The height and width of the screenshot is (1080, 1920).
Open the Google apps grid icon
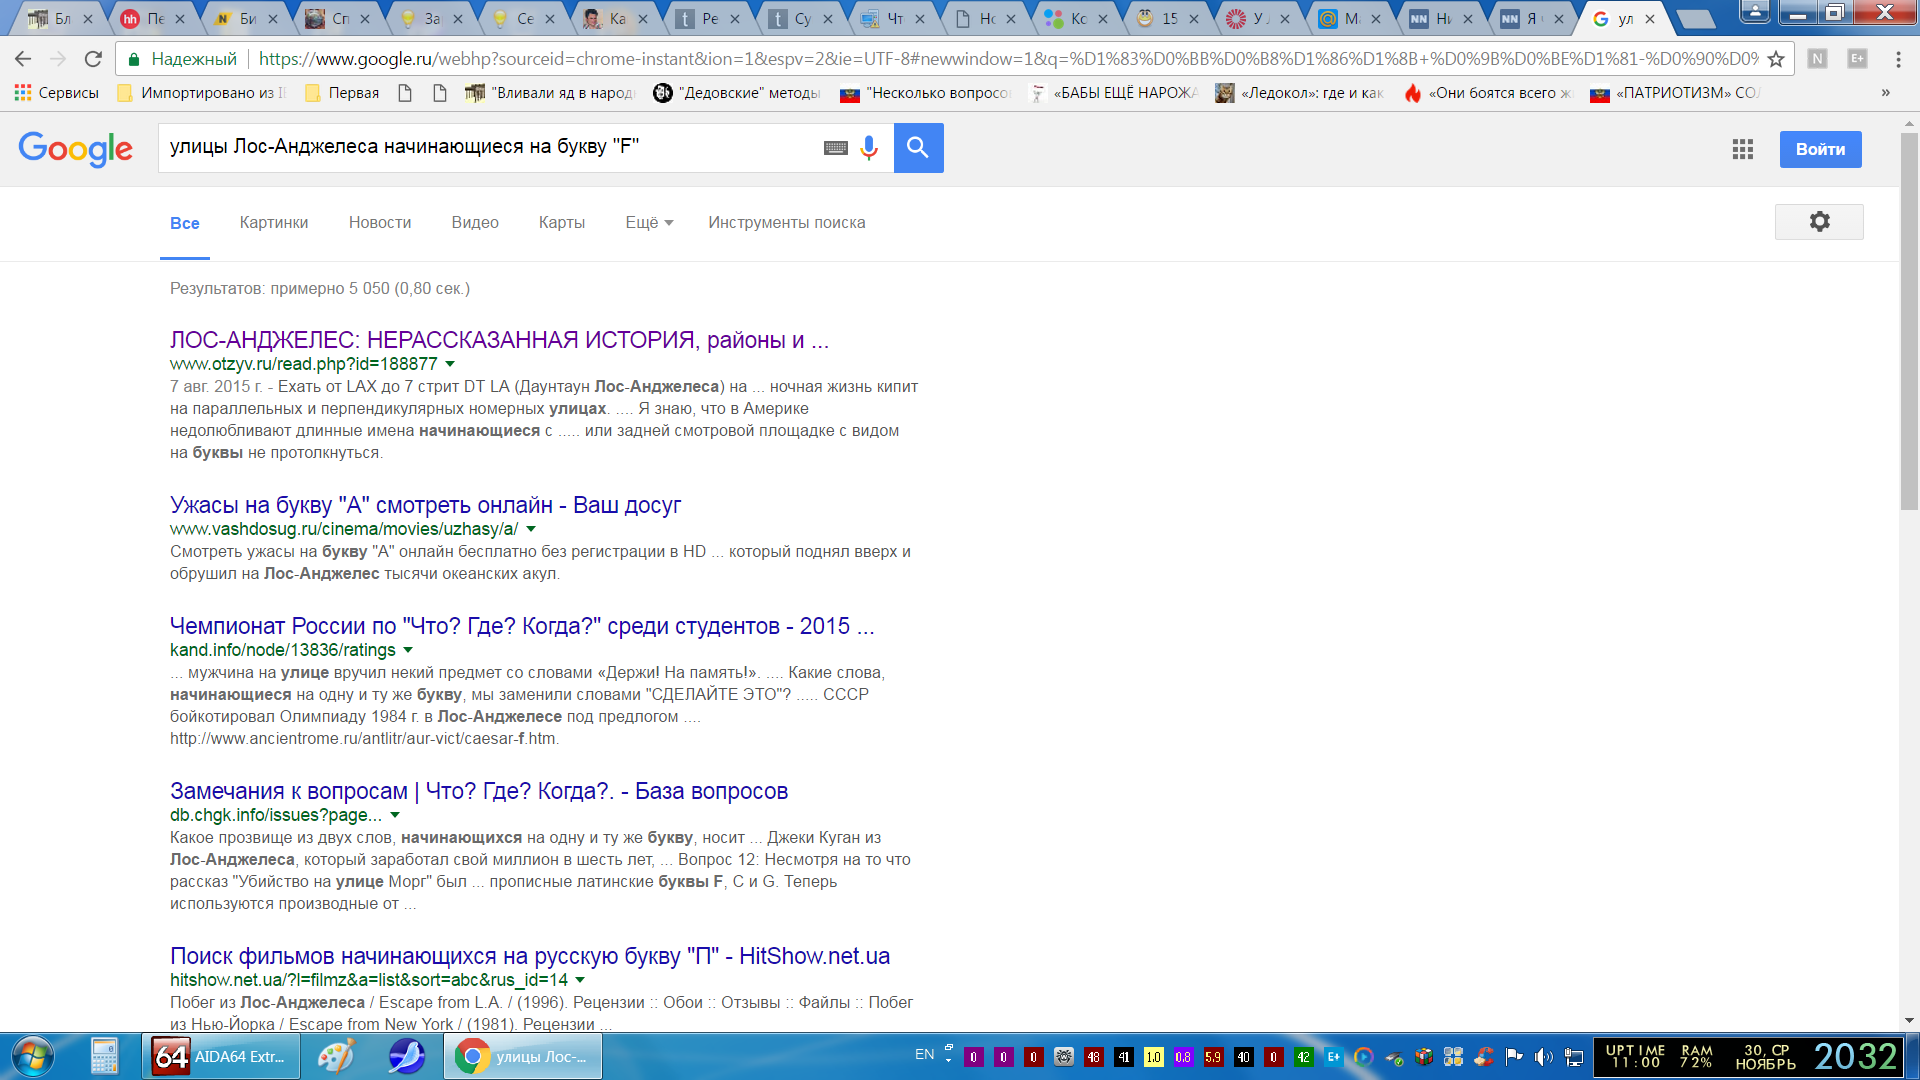click(1743, 149)
